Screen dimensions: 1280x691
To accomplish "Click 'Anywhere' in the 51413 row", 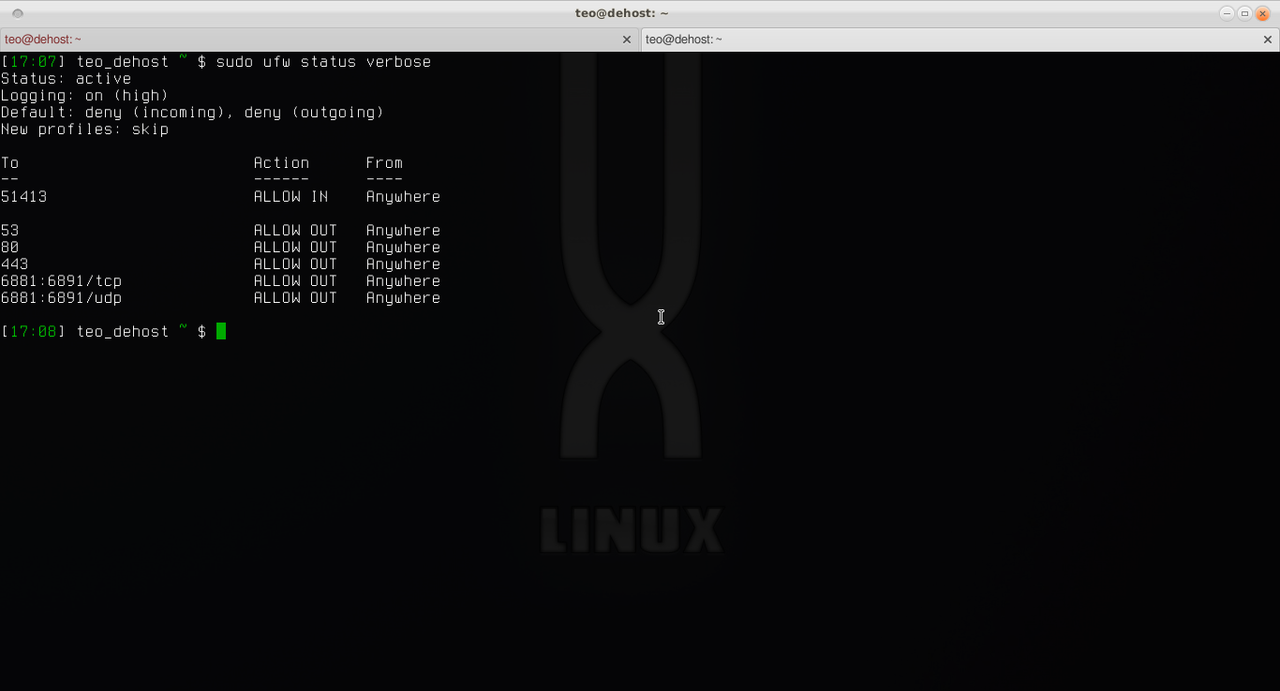I will (x=403, y=197).
